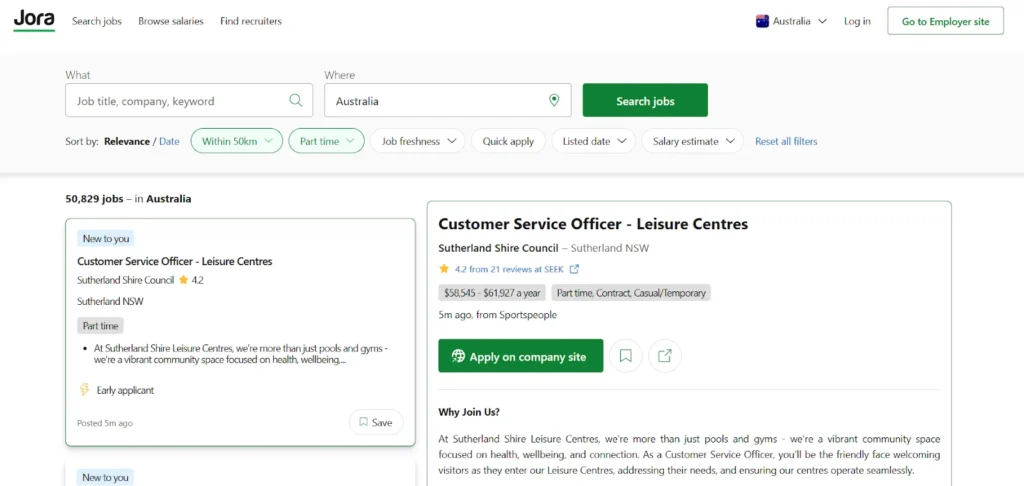Click Apply on company site

point(520,356)
